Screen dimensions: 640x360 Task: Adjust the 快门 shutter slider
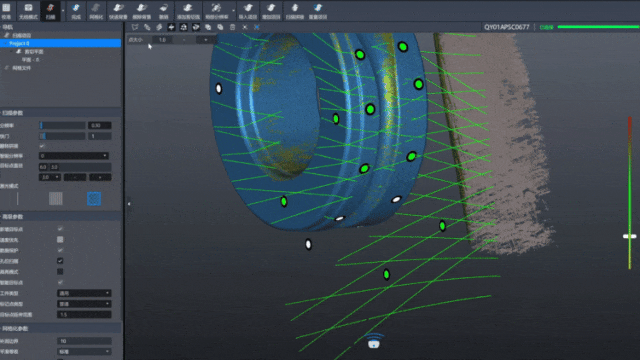(x=62, y=136)
